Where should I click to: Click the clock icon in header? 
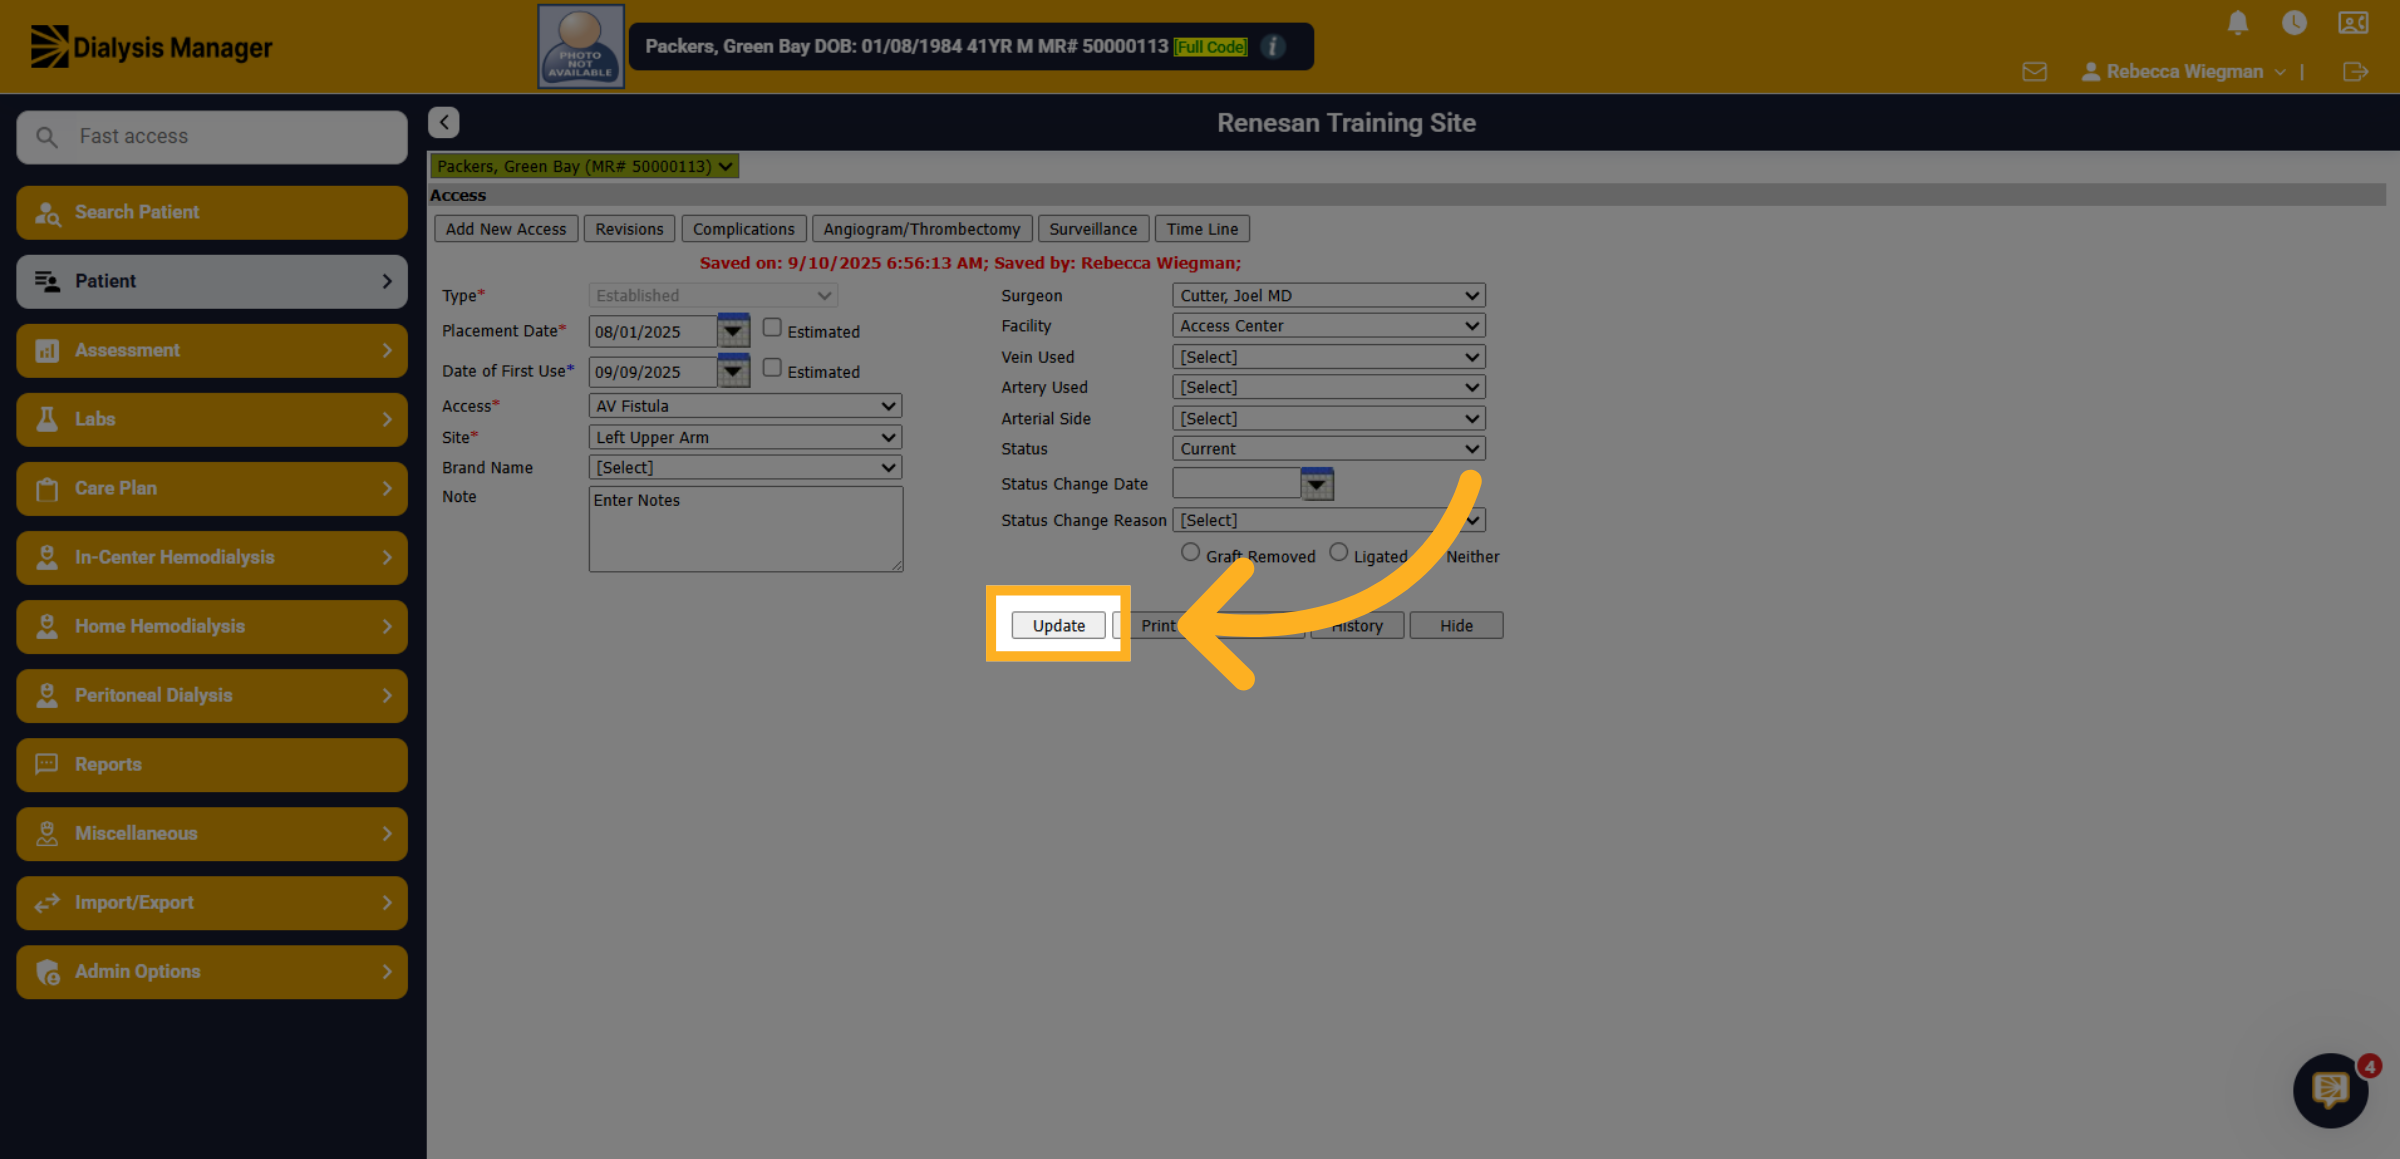pyautogui.click(x=2294, y=23)
